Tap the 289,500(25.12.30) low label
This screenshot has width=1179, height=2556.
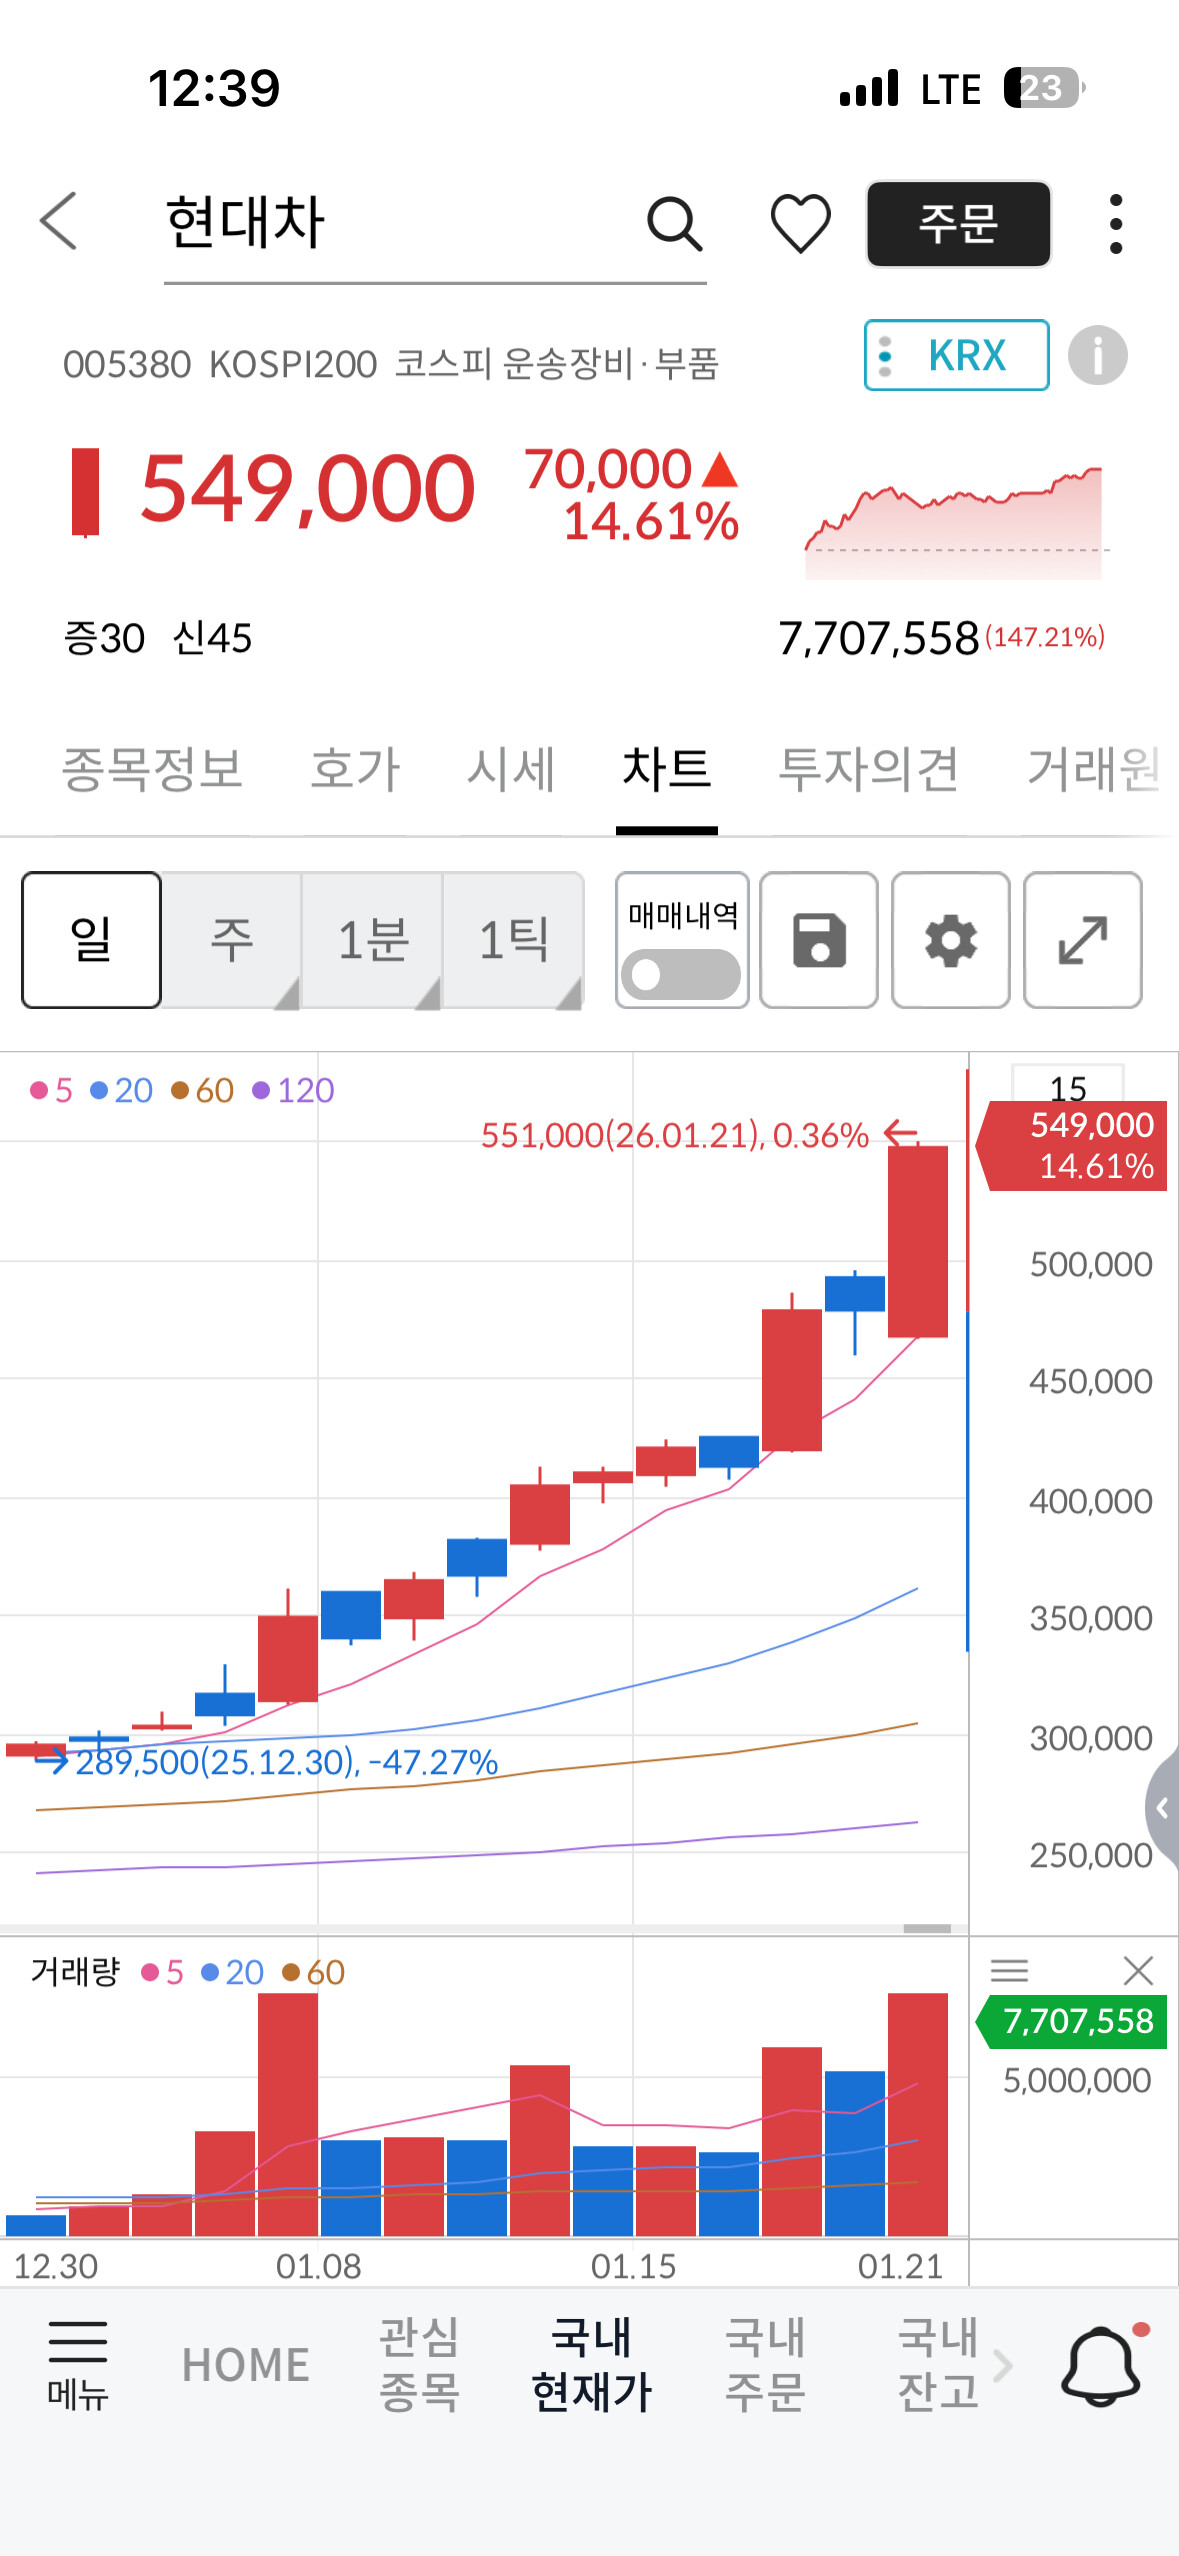287,1761
